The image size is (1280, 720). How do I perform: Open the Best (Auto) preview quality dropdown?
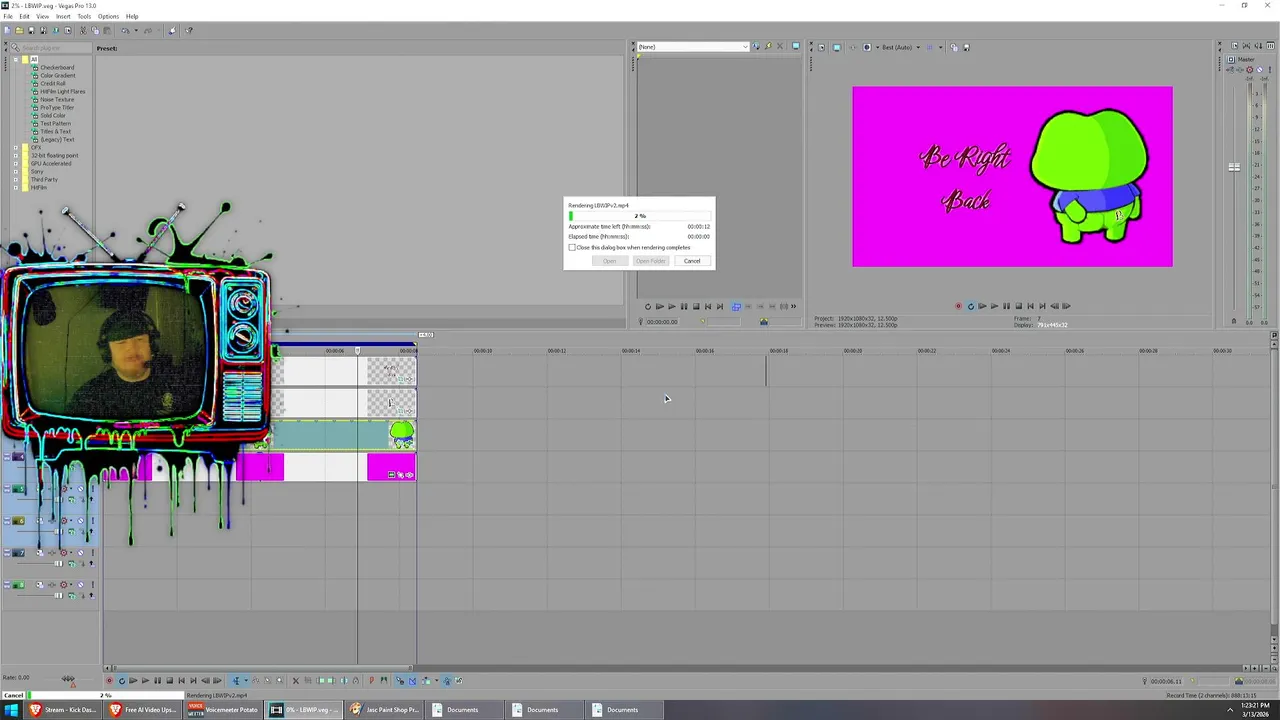point(918,47)
